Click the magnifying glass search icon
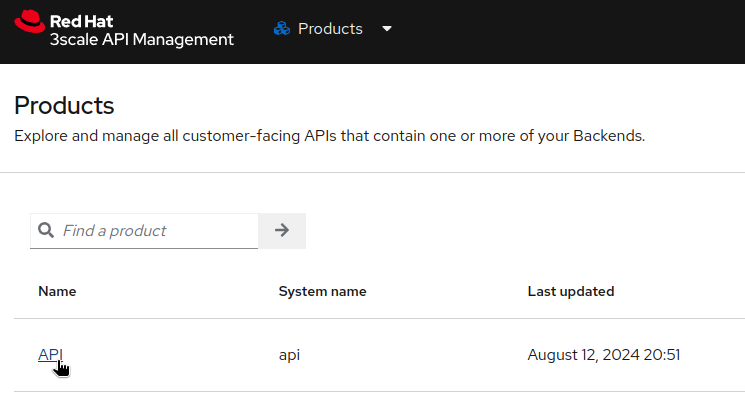This screenshot has height=413, width=745. pyautogui.click(x=45, y=230)
